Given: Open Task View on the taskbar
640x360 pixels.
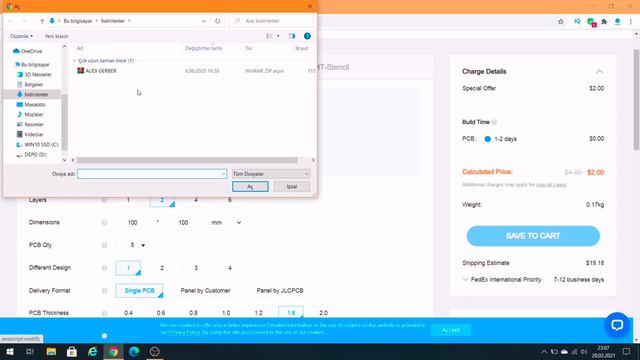Looking at the screenshot, I should click(30, 351).
